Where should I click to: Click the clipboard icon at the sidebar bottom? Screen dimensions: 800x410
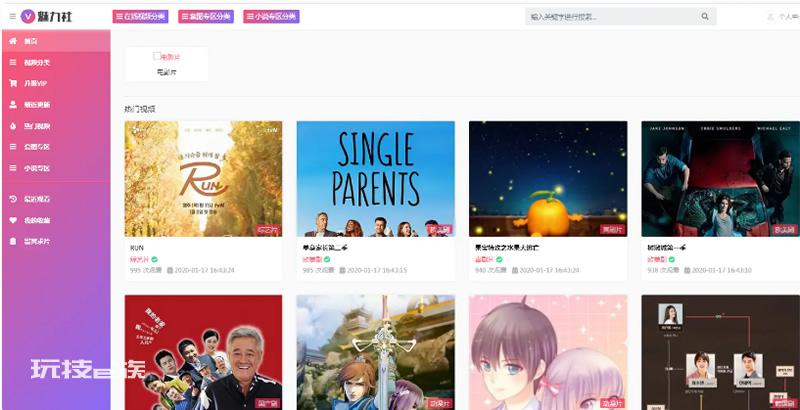pyautogui.click(x=13, y=241)
